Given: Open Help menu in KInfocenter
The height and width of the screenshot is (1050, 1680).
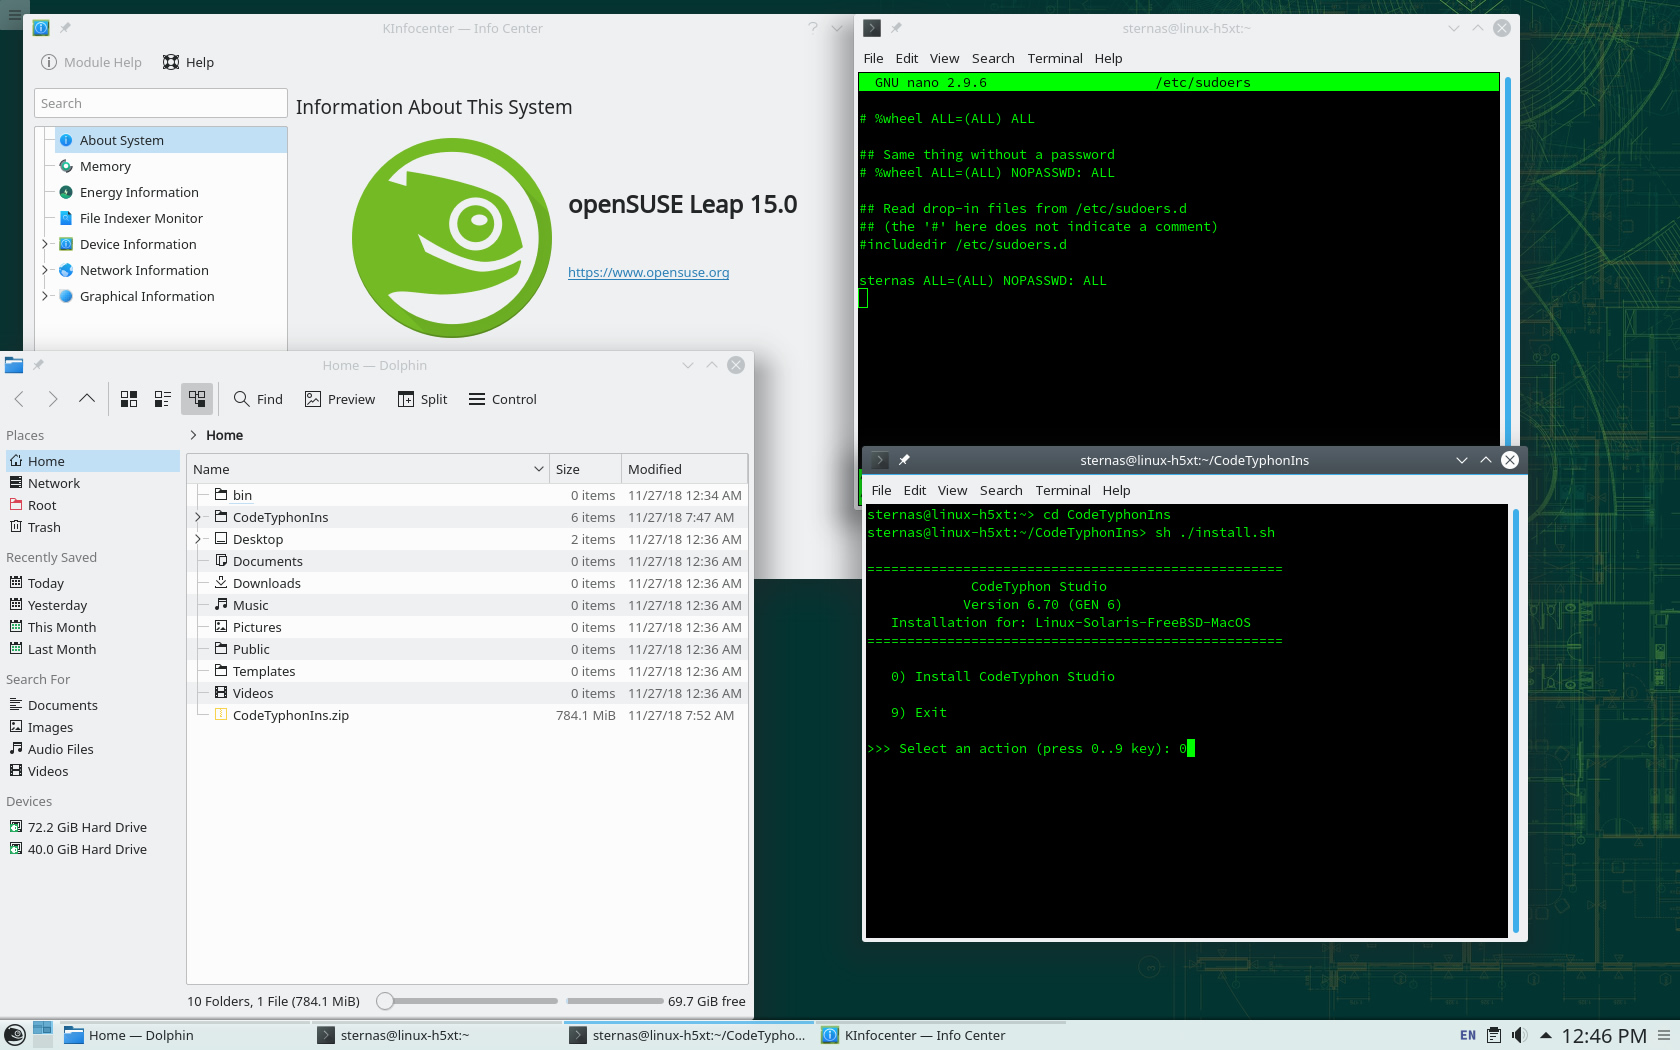Looking at the screenshot, I should pos(188,62).
